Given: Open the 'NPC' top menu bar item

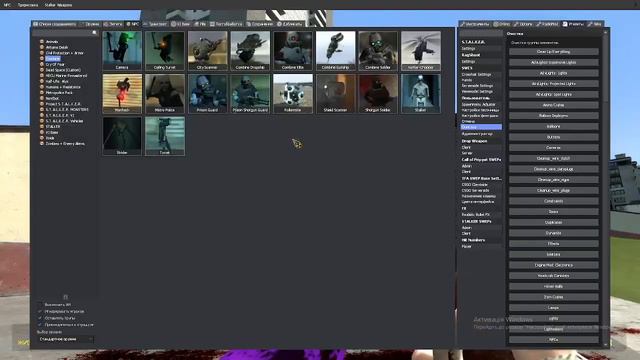Looking at the screenshot, I should click(7, 5).
